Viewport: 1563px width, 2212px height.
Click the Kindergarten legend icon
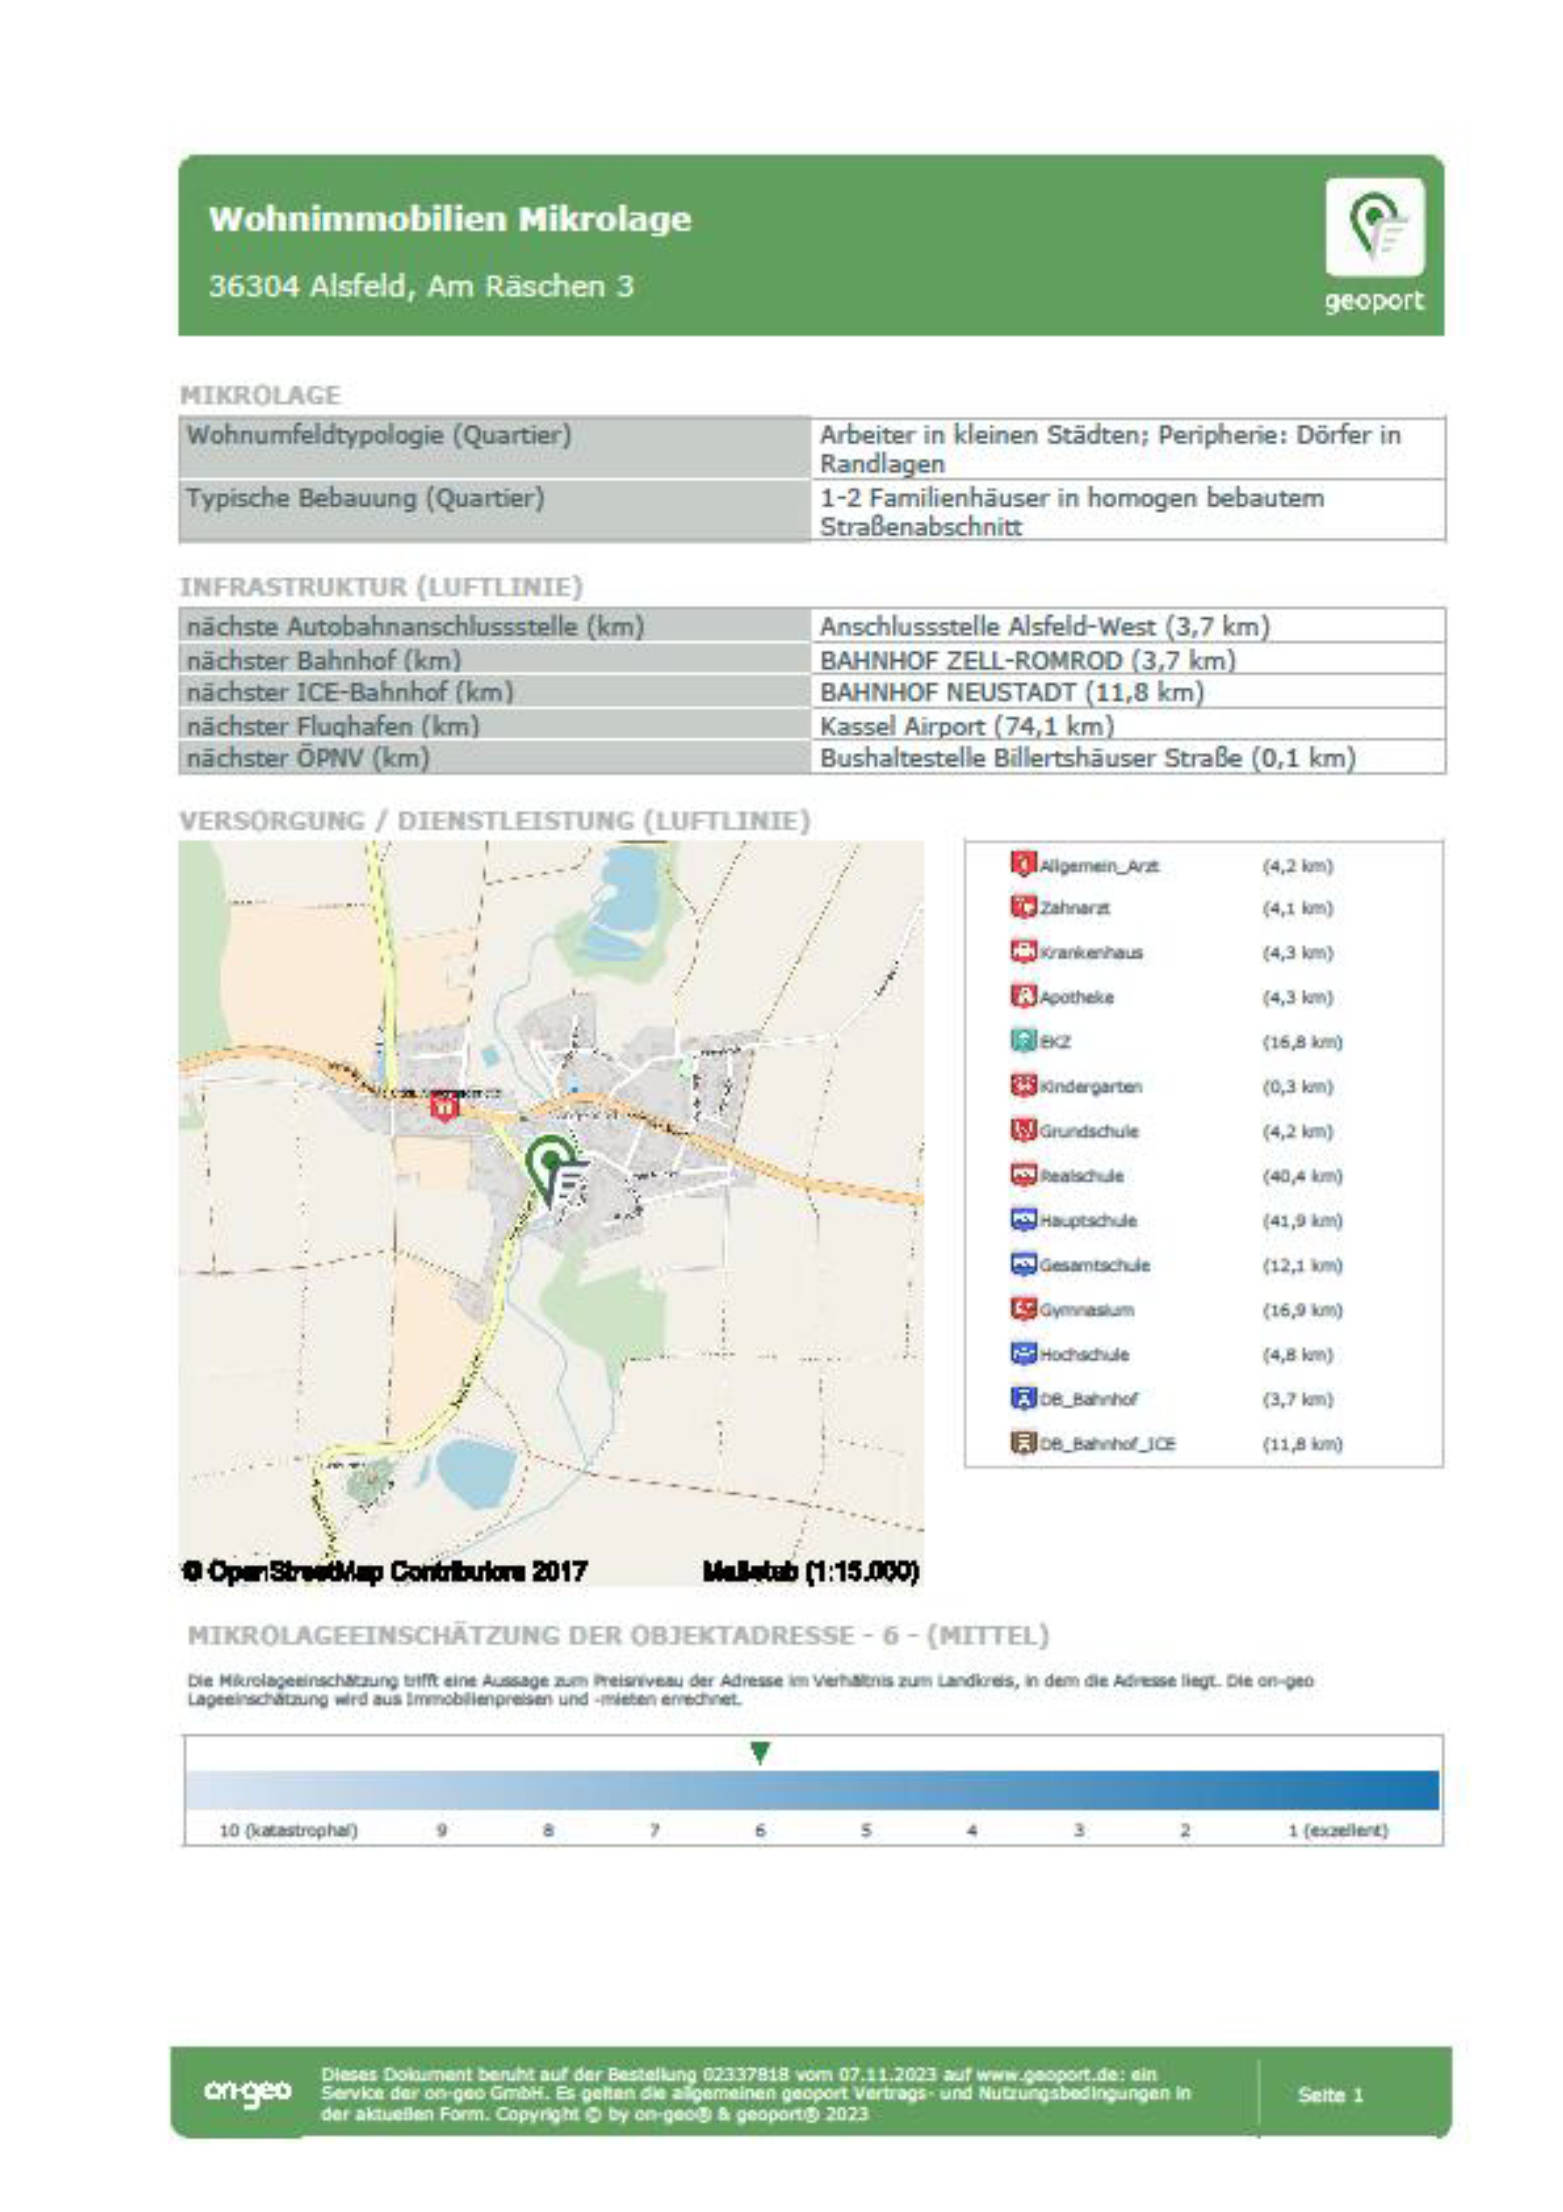(1022, 1086)
